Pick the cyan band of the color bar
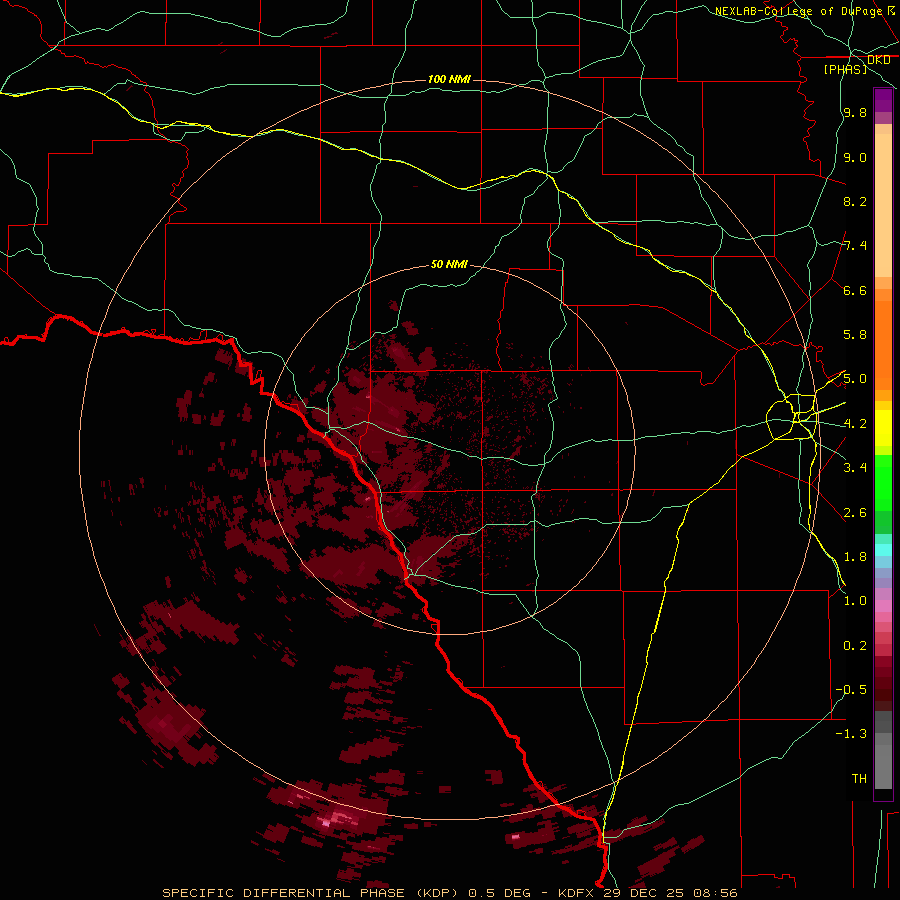The height and width of the screenshot is (900, 900). 883,550
